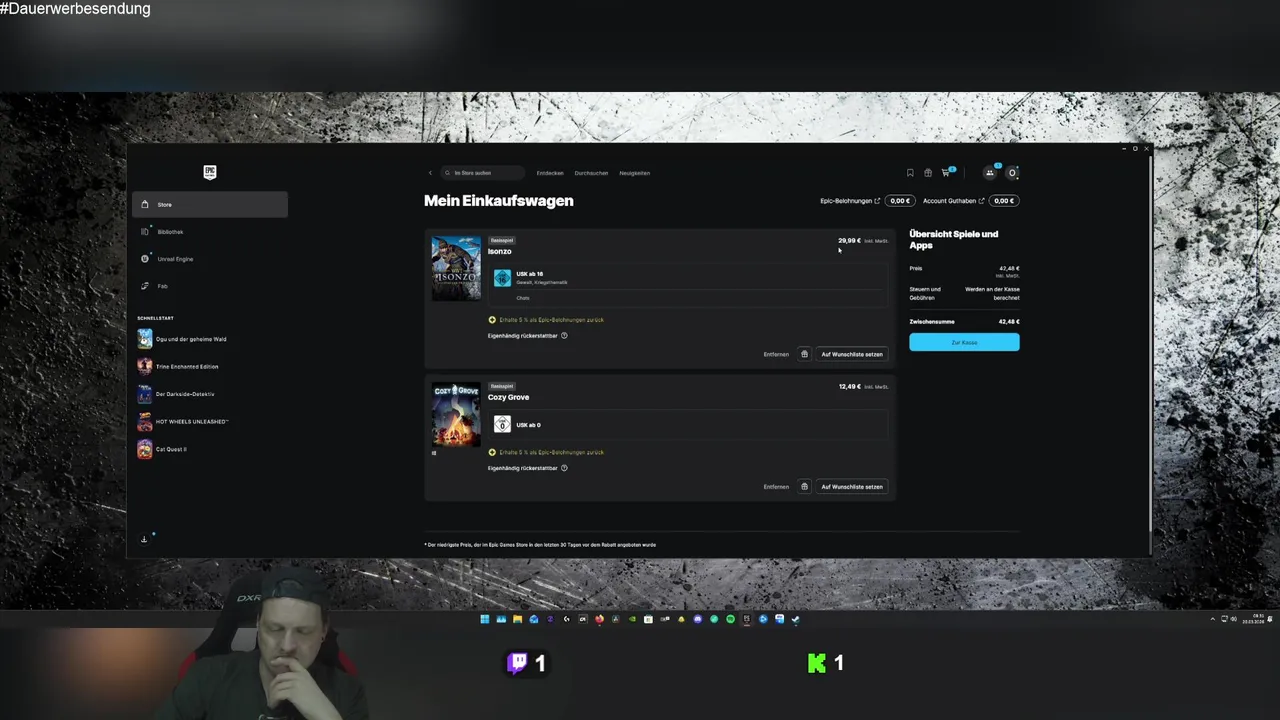The image size is (1280, 720).
Task: Click the Account Guthaben 0,00 € balance pill
Action: [x=1004, y=201]
